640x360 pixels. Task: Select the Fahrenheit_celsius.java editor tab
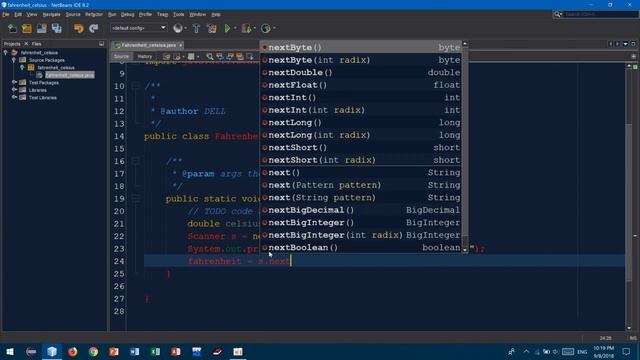click(148, 45)
